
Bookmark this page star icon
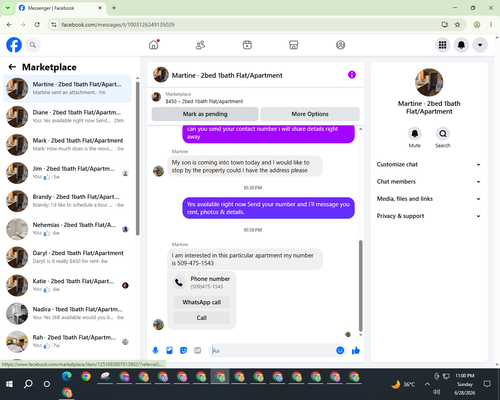(457, 24)
